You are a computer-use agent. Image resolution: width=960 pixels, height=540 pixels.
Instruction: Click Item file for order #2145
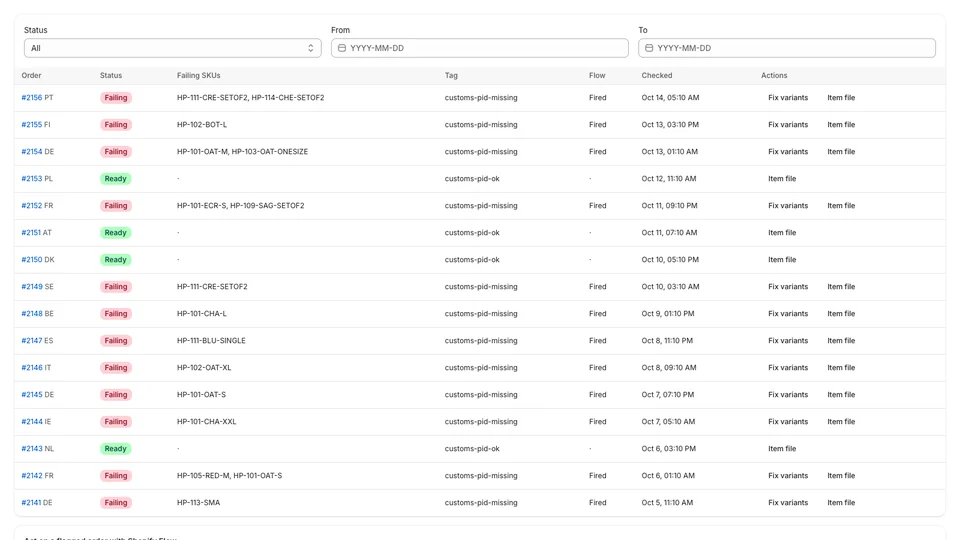point(841,394)
